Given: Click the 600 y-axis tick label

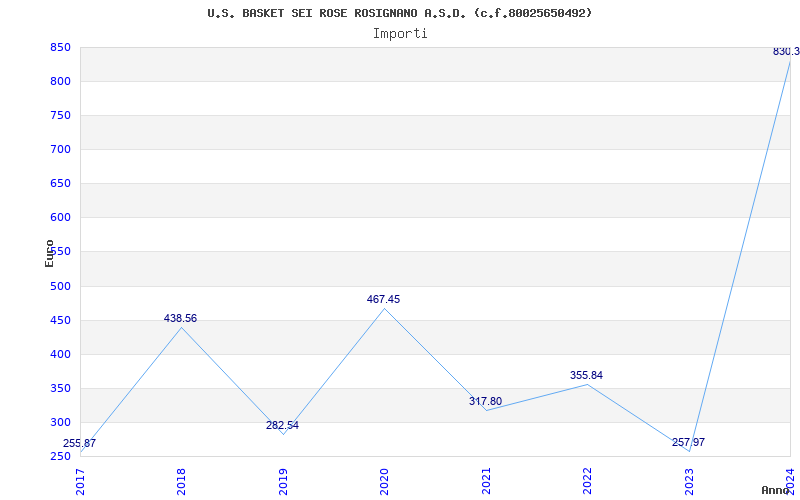Looking at the screenshot, I should [x=59, y=218].
